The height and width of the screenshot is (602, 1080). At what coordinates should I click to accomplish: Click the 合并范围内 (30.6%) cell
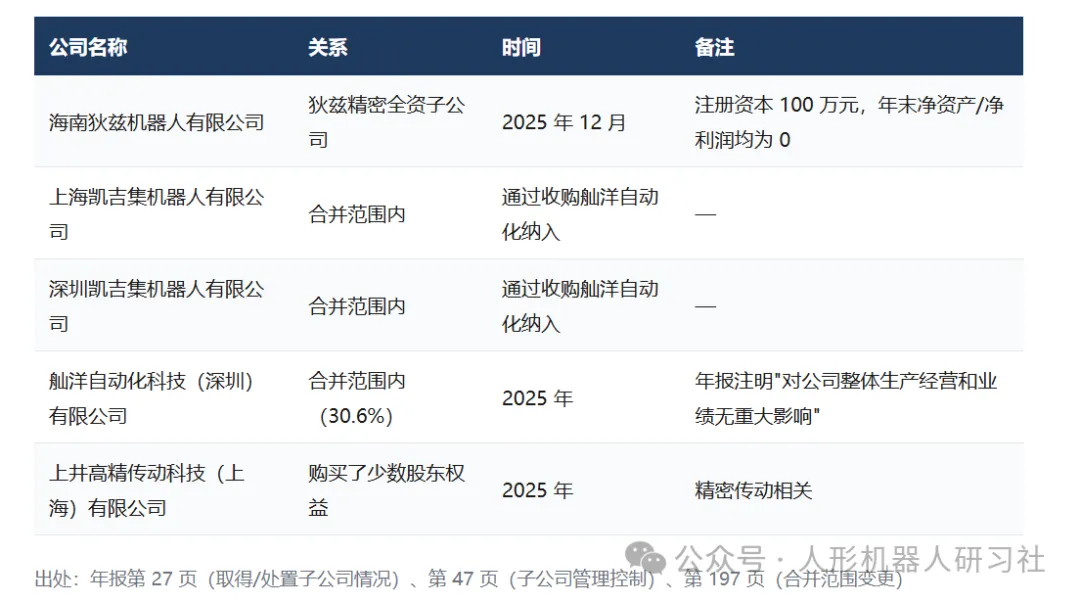coord(357,398)
